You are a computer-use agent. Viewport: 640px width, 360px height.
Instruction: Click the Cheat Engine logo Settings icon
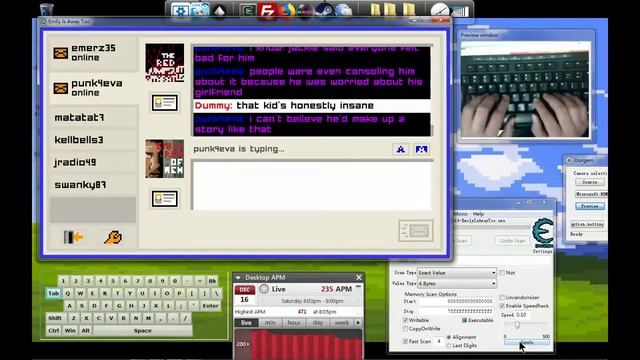pos(543,235)
